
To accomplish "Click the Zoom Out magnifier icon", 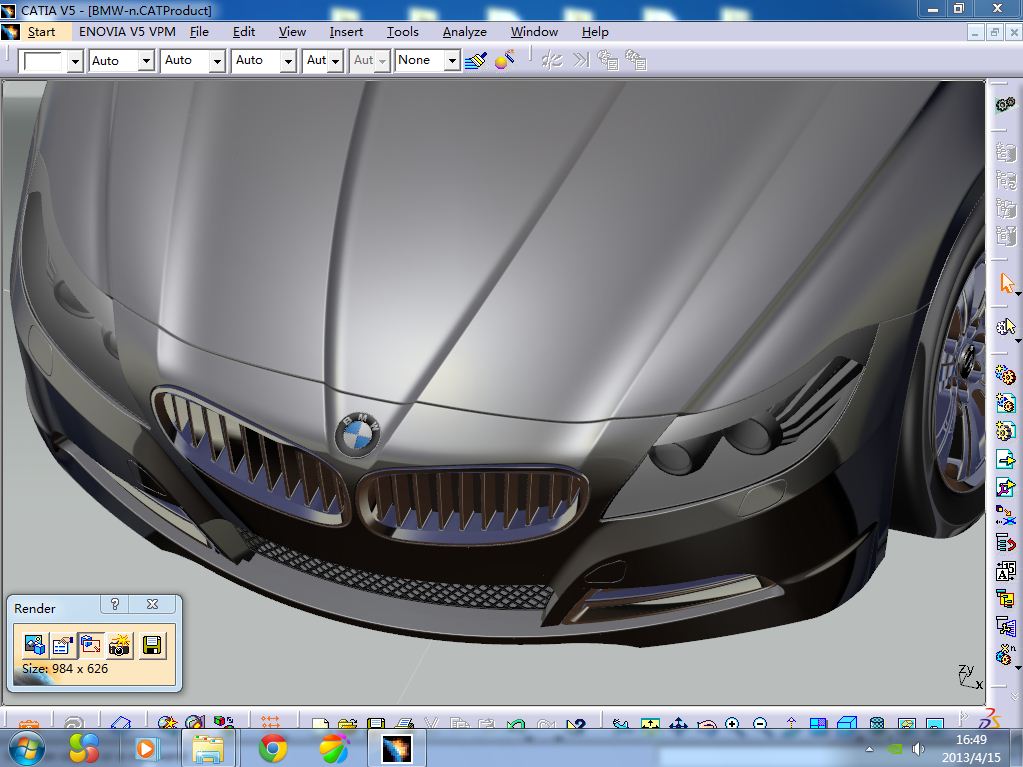I will pos(759,723).
